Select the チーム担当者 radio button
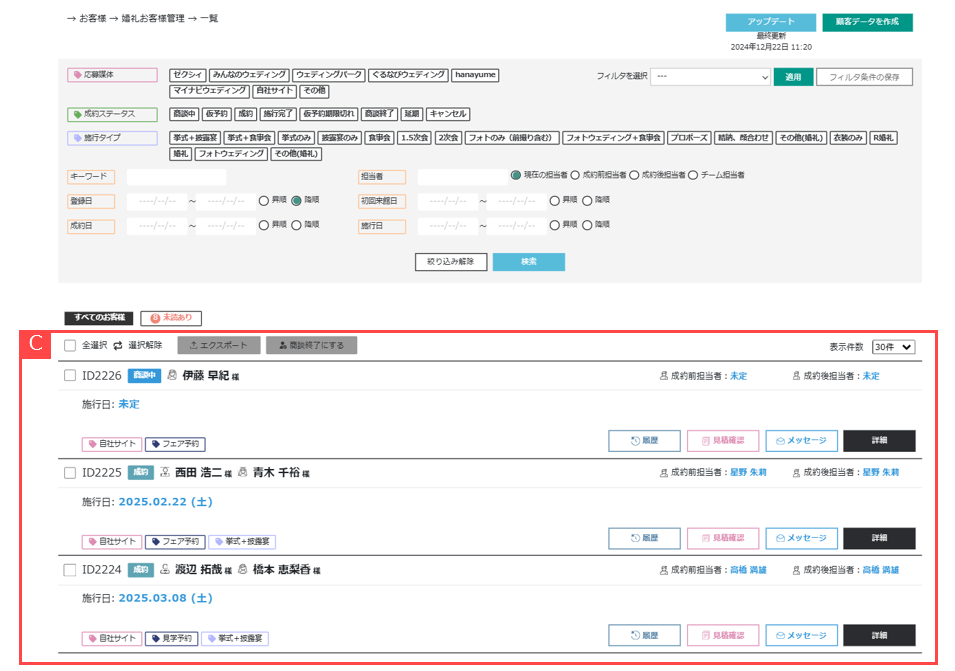The width and height of the screenshot is (955, 671). pyautogui.click(x=693, y=175)
